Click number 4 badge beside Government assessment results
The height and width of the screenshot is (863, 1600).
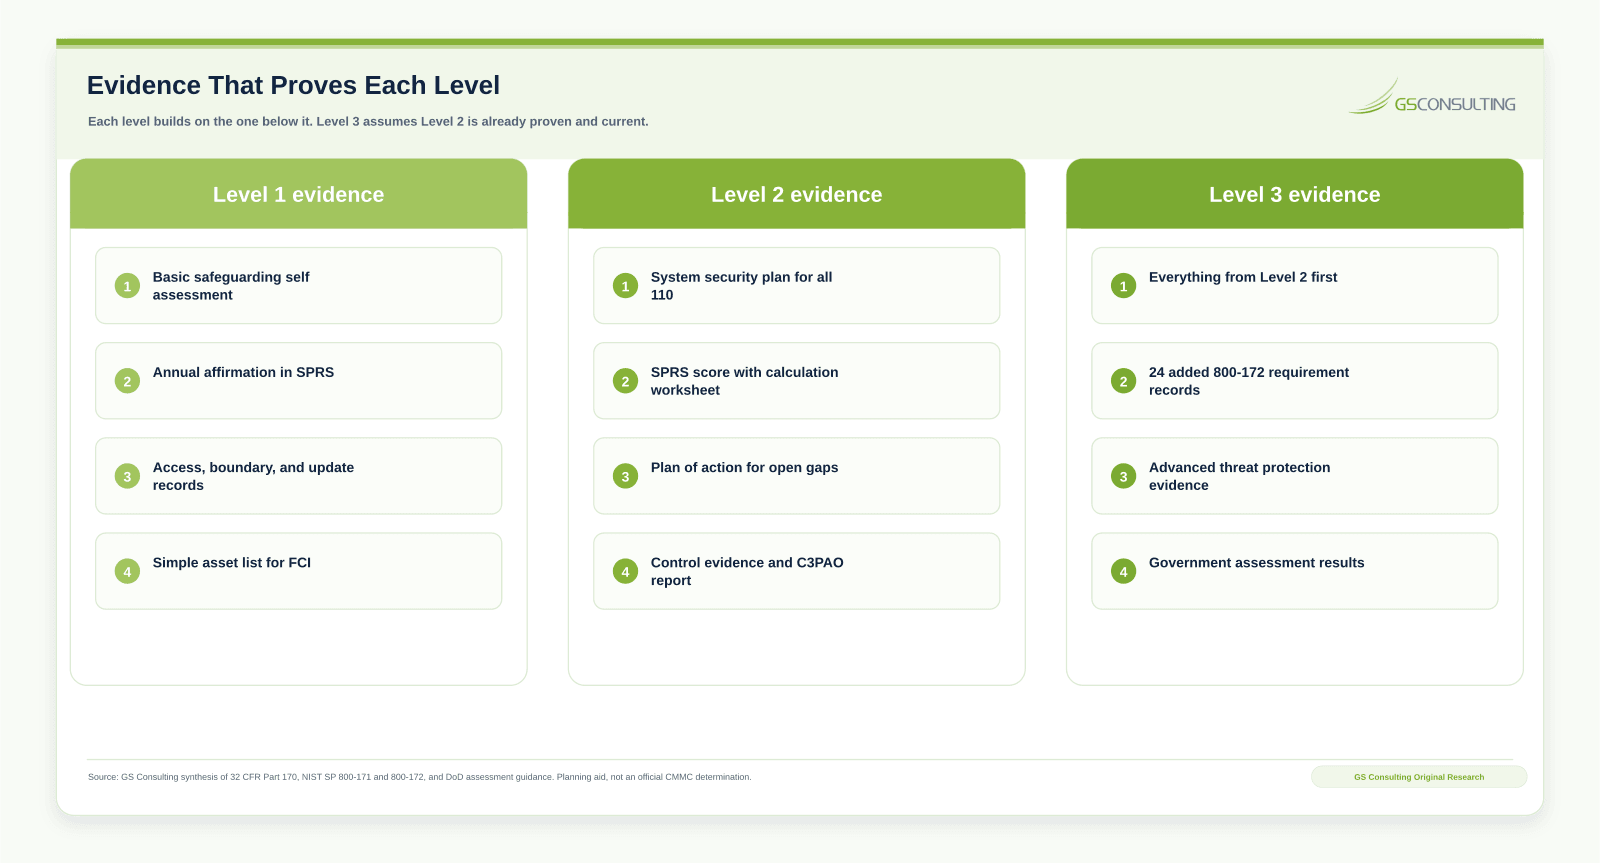[x=1123, y=571]
